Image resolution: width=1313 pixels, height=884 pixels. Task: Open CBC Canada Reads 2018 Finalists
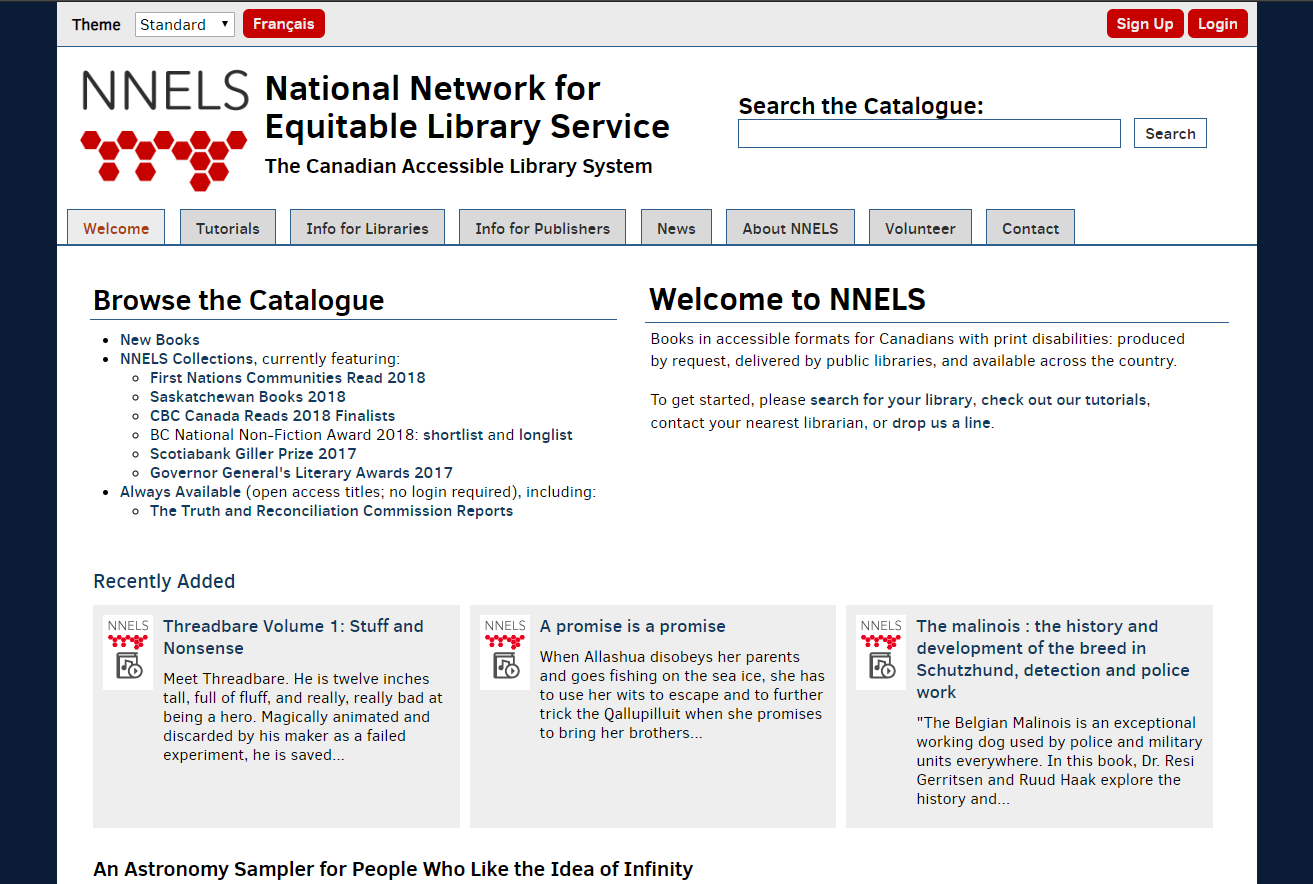pyautogui.click(x=273, y=416)
